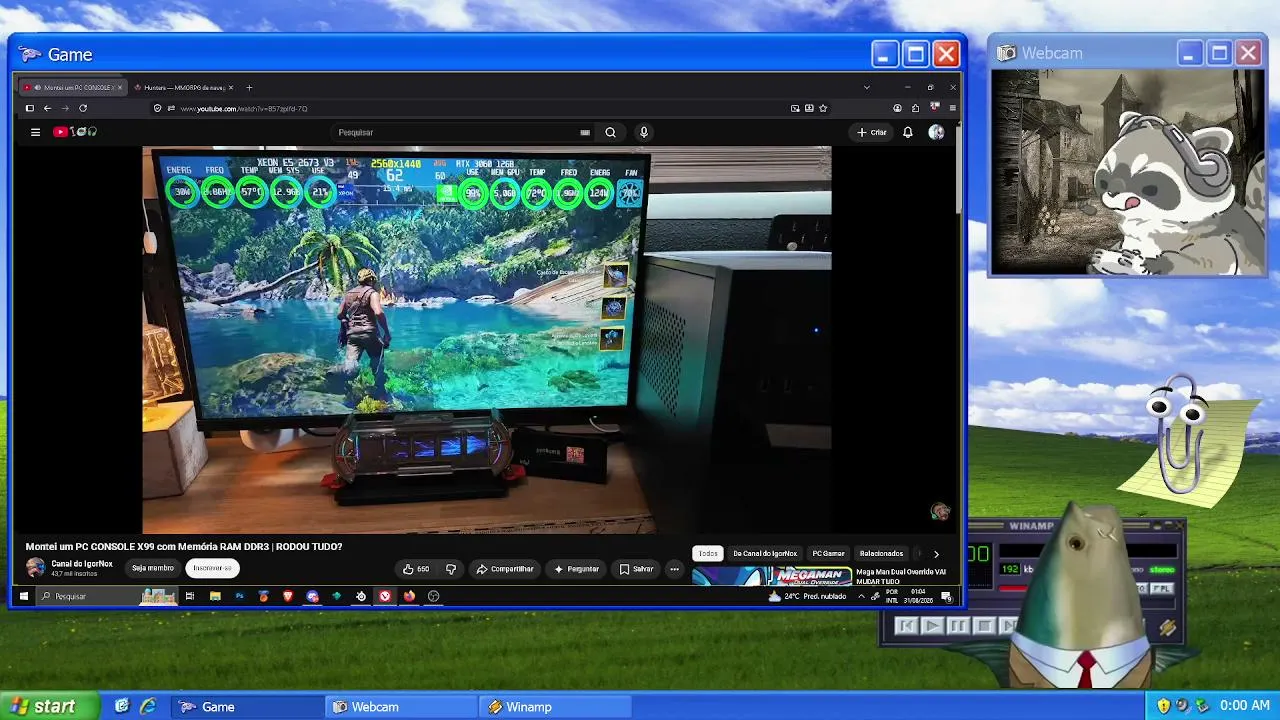Dislike the video with thumbs down
1280x720 pixels.
(451, 569)
